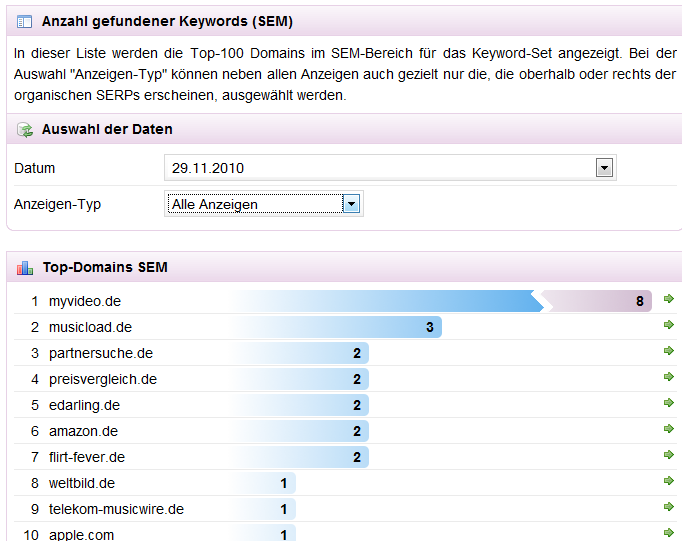Click the refresh icon next to Auswahl der Daten
Image resolution: width=682 pixels, height=541 pixels.
(25, 130)
